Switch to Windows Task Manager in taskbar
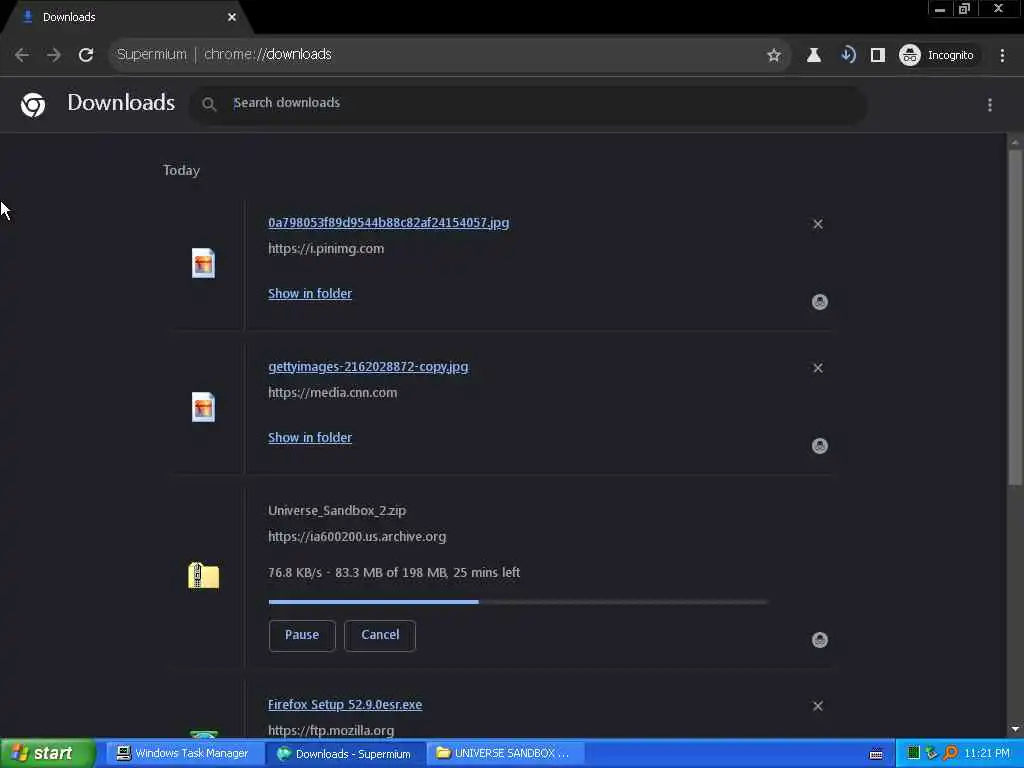The height and width of the screenshot is (768, 1024). (x=184, y=754)
